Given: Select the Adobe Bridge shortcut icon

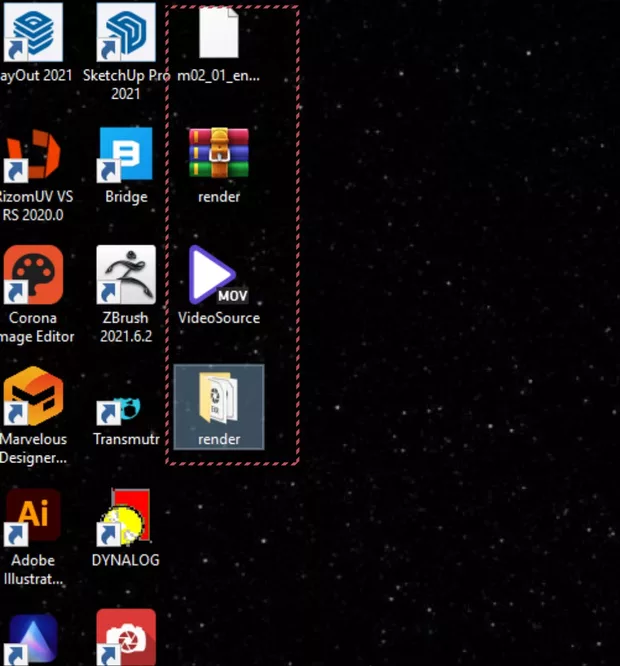Looking at the screenshot, I should [x=126, y=154].
